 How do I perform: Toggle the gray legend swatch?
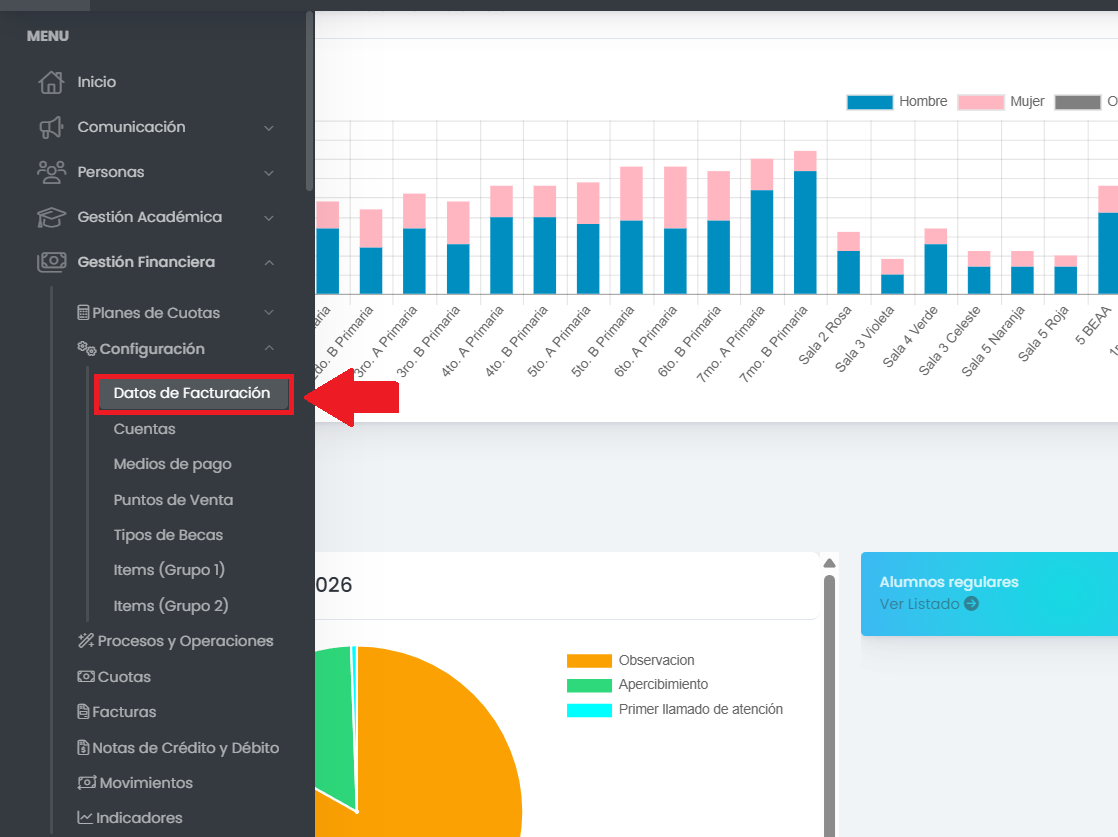pos(1078,102)
